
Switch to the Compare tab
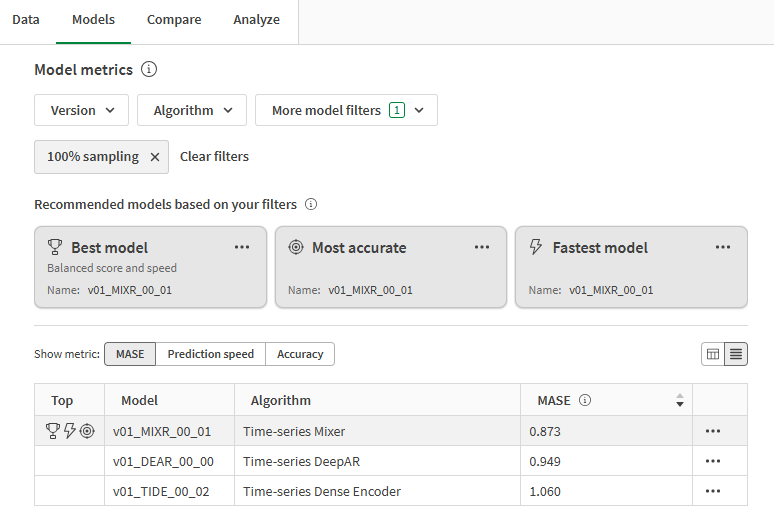click(174, 20)
